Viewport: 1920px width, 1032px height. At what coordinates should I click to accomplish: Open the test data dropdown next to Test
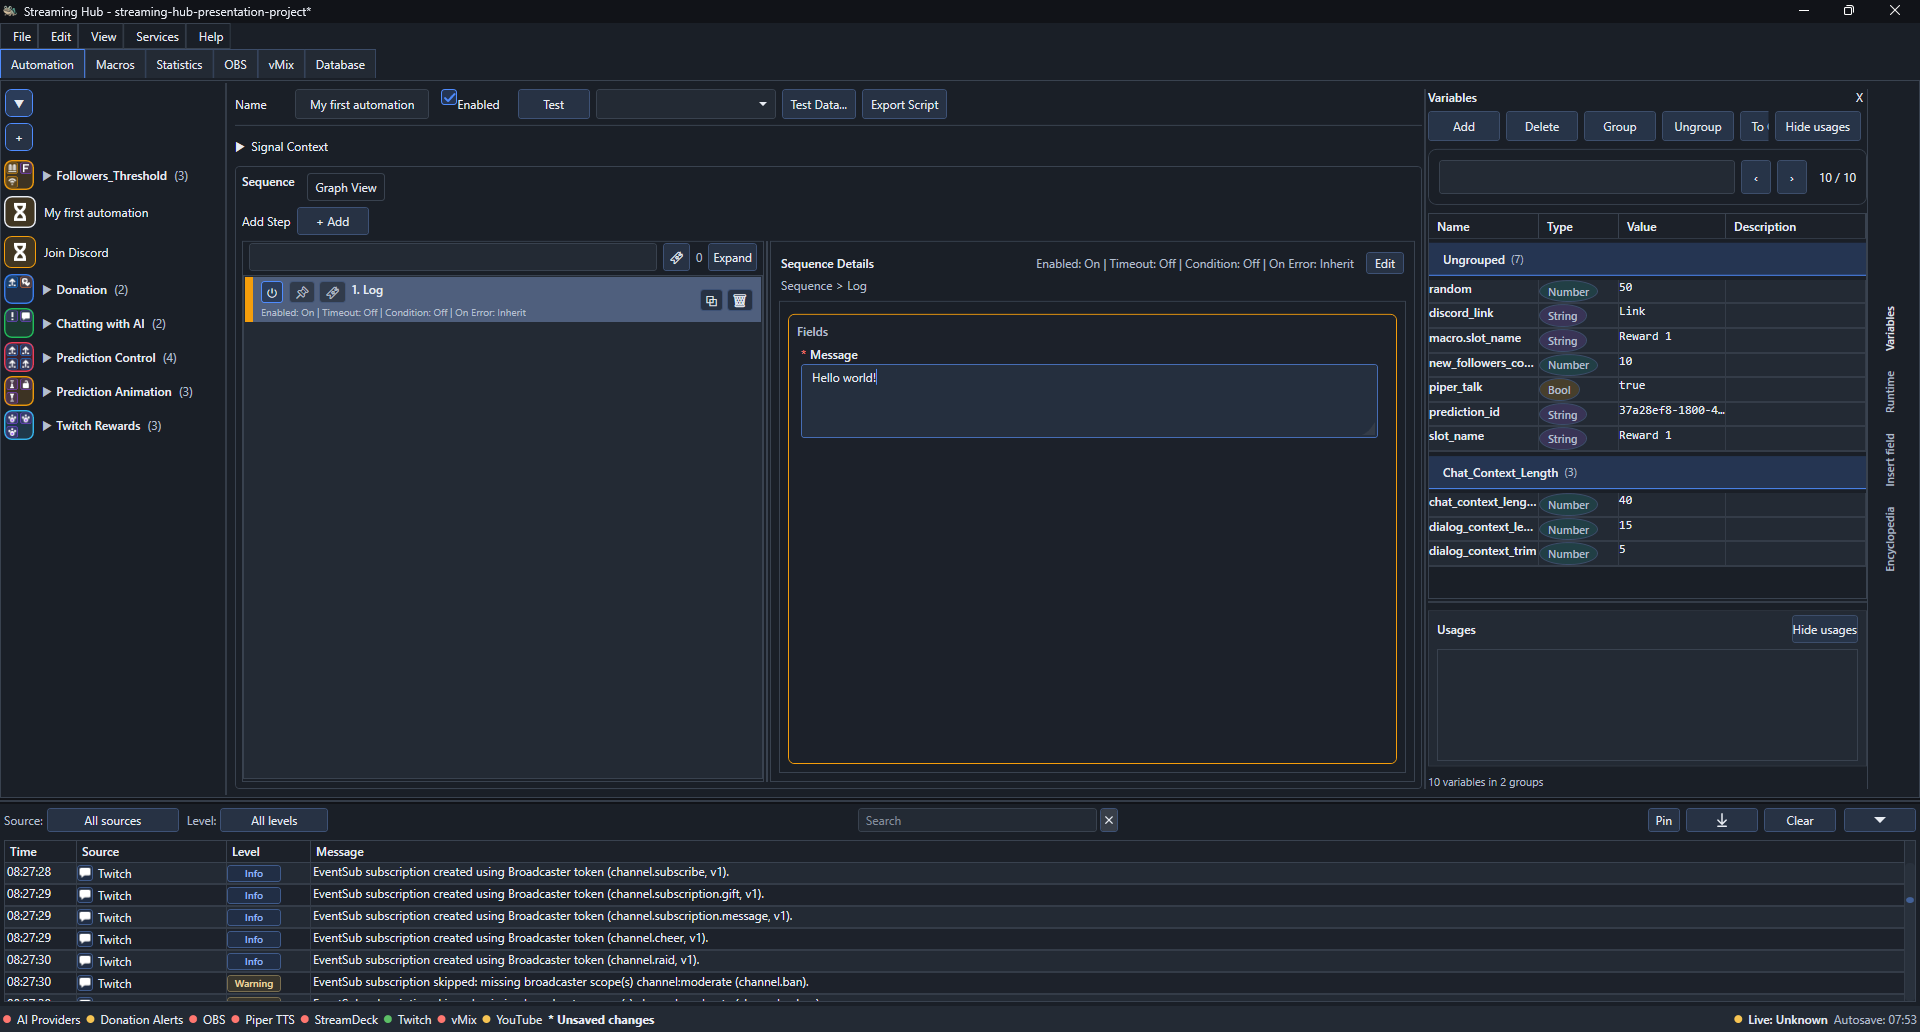686,104
